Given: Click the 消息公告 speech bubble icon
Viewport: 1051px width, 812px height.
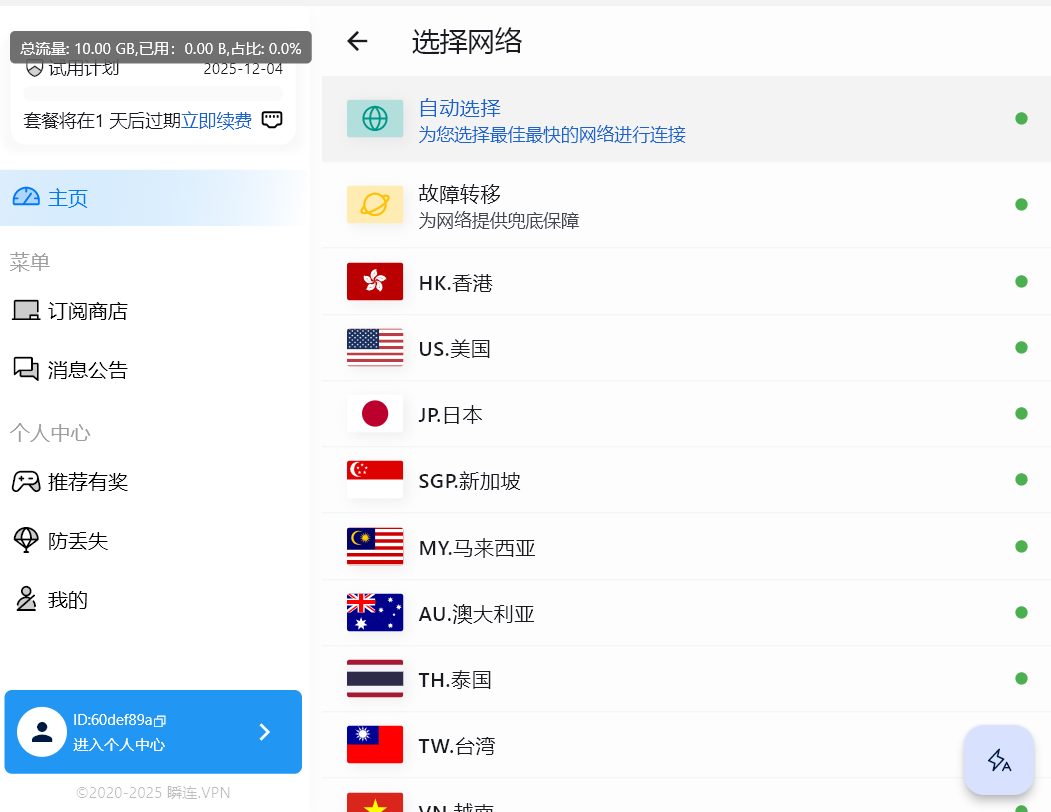Looking at the screenshot, I should (26, 369).
